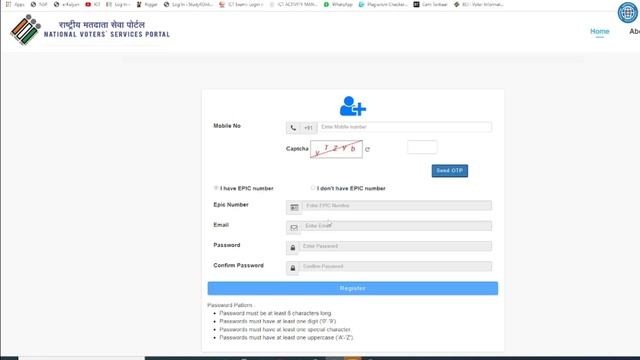Open the YouTube ICT bookmark
Viewport: 640px width, 360px height.
point(93,4)
